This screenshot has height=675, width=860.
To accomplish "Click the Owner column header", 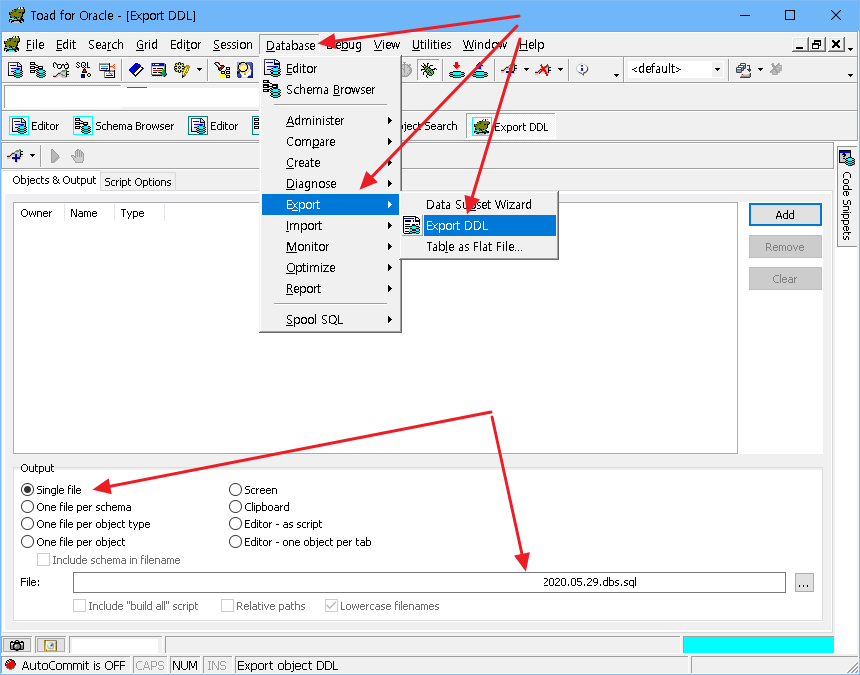I will [39, 213].
